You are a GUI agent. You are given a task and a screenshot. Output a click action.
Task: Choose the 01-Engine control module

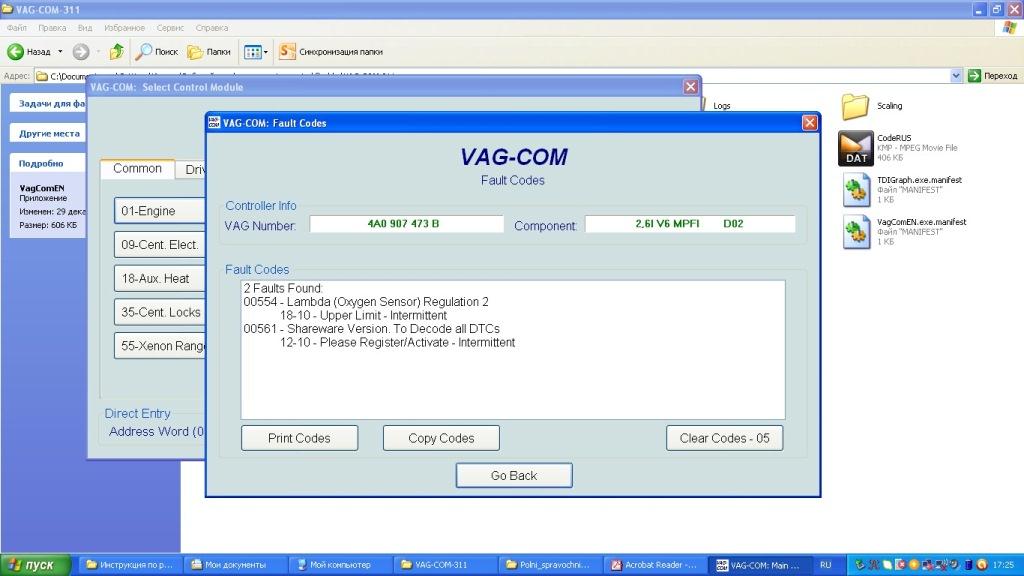160,211
